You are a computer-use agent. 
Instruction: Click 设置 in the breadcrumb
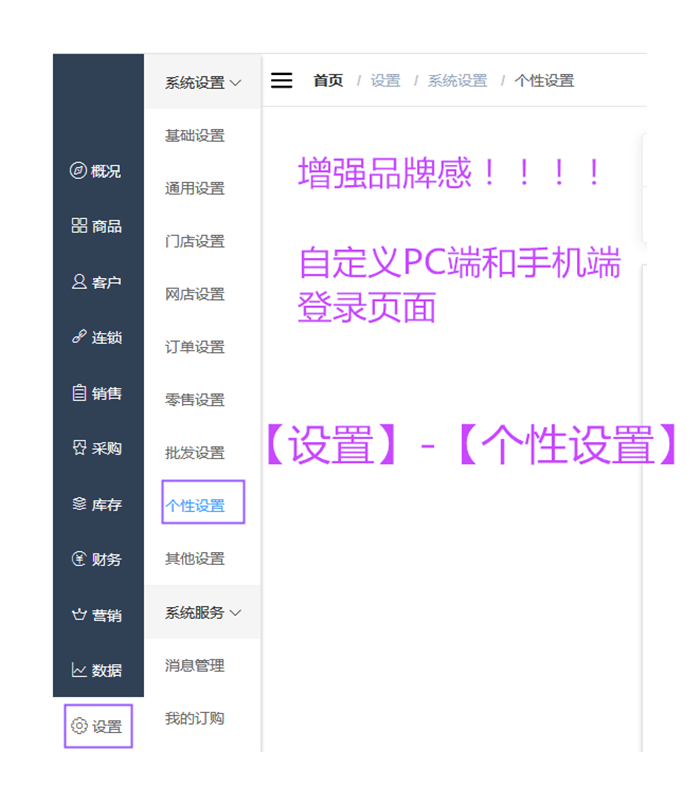(x=386, y=81)
